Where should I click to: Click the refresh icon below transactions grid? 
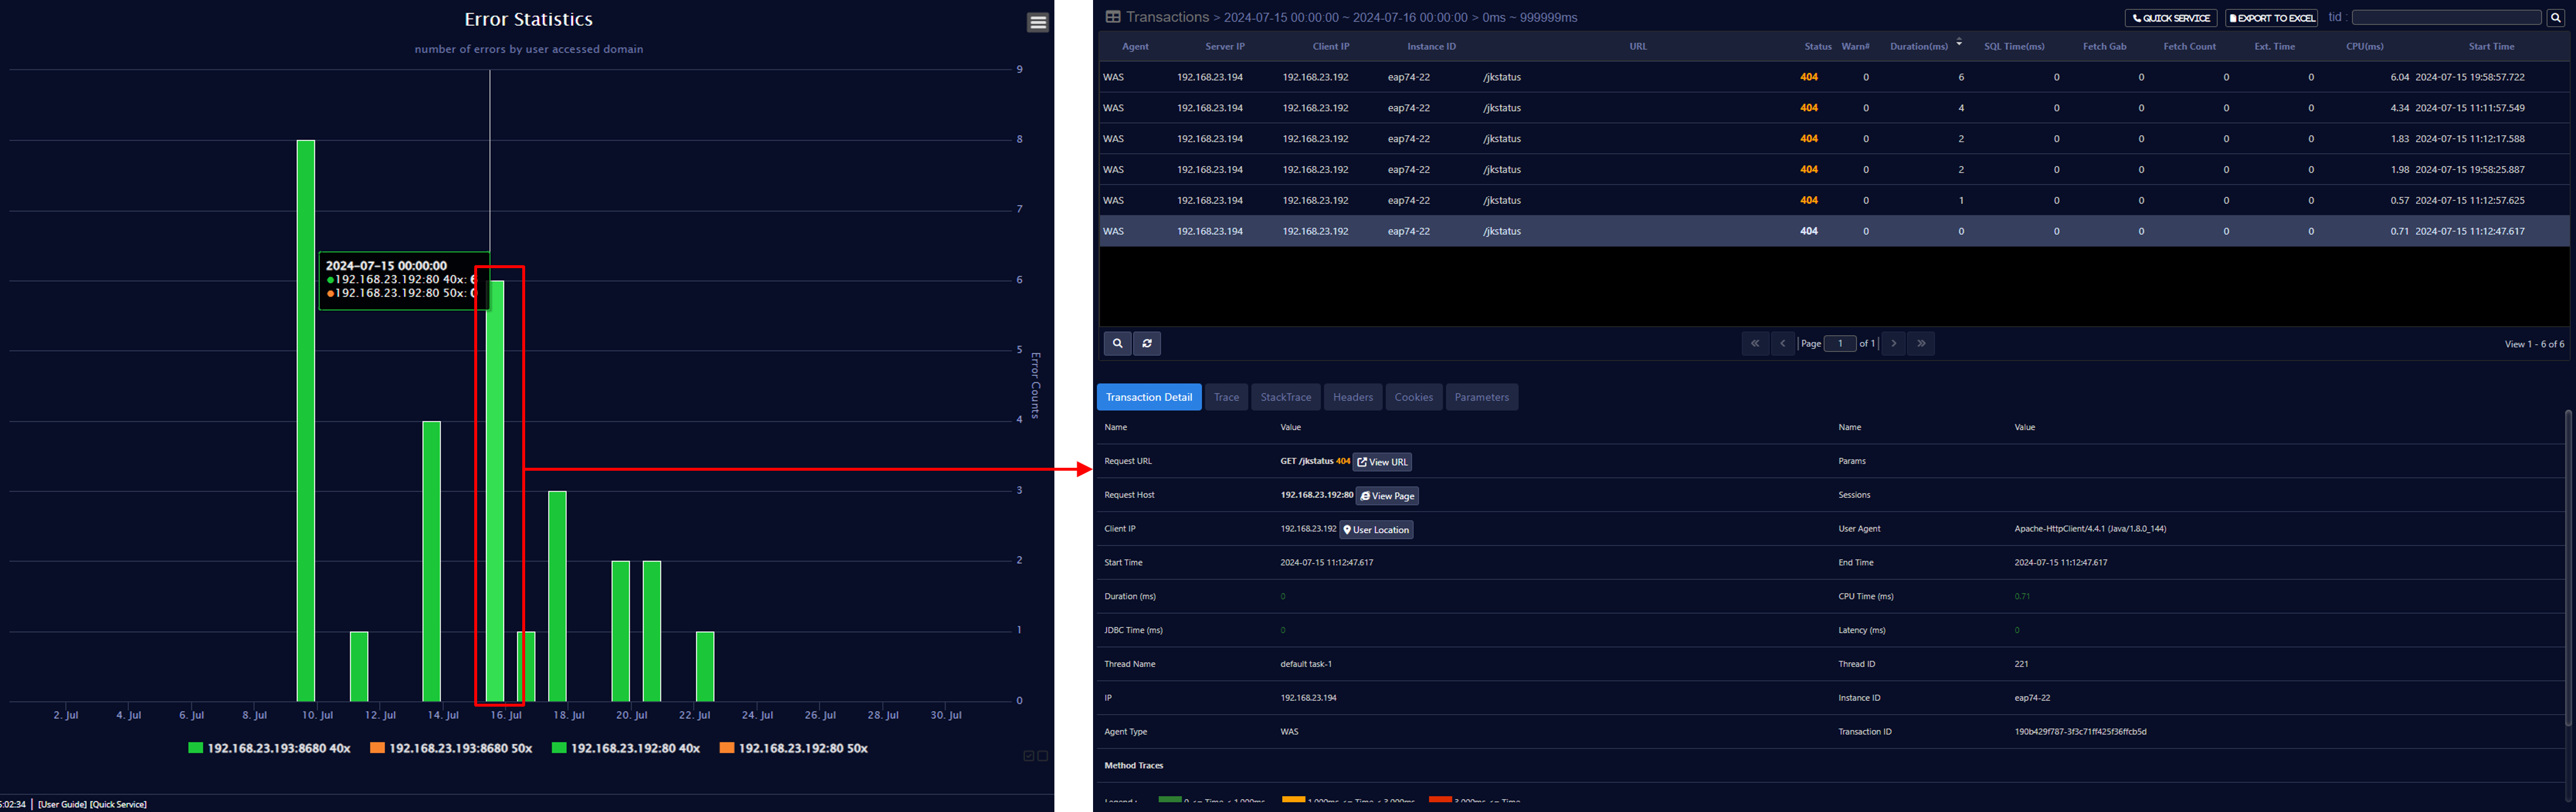[1147, 344]
